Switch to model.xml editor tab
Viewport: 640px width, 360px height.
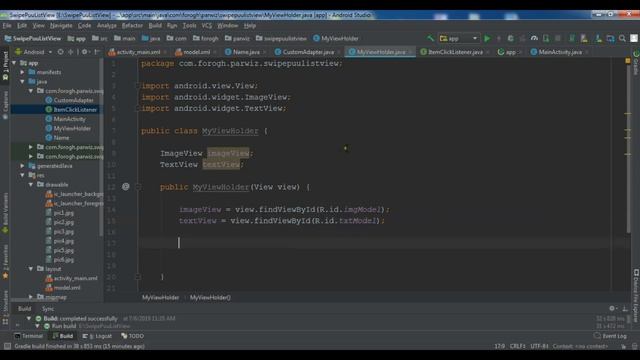[195, 52]
